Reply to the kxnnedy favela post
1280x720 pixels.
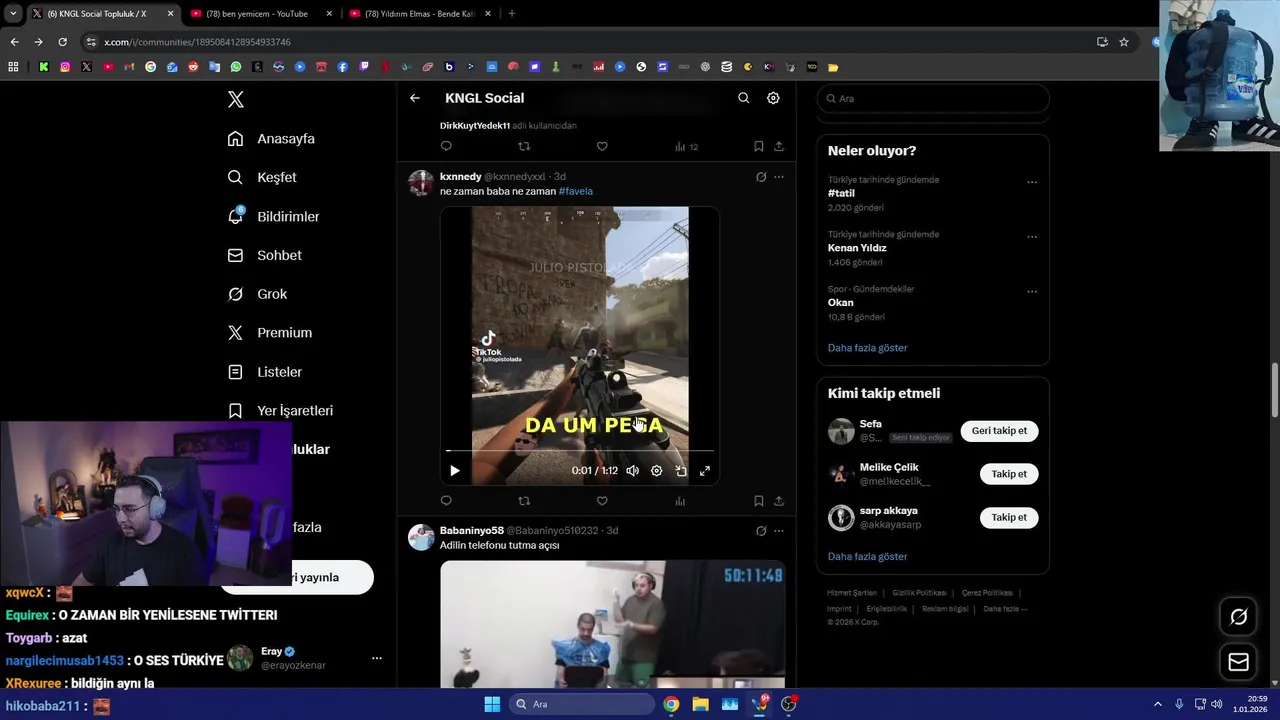[x=446, y=501]
